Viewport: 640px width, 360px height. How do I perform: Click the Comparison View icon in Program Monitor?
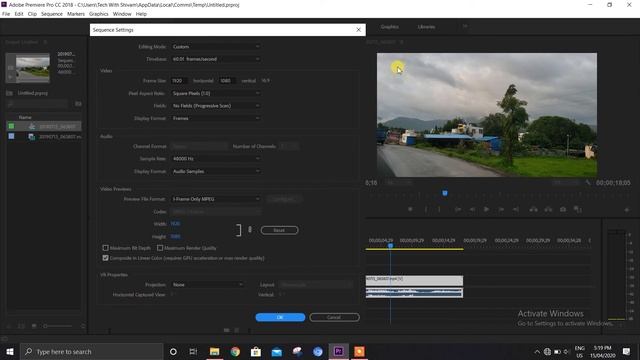coord(578,209)
